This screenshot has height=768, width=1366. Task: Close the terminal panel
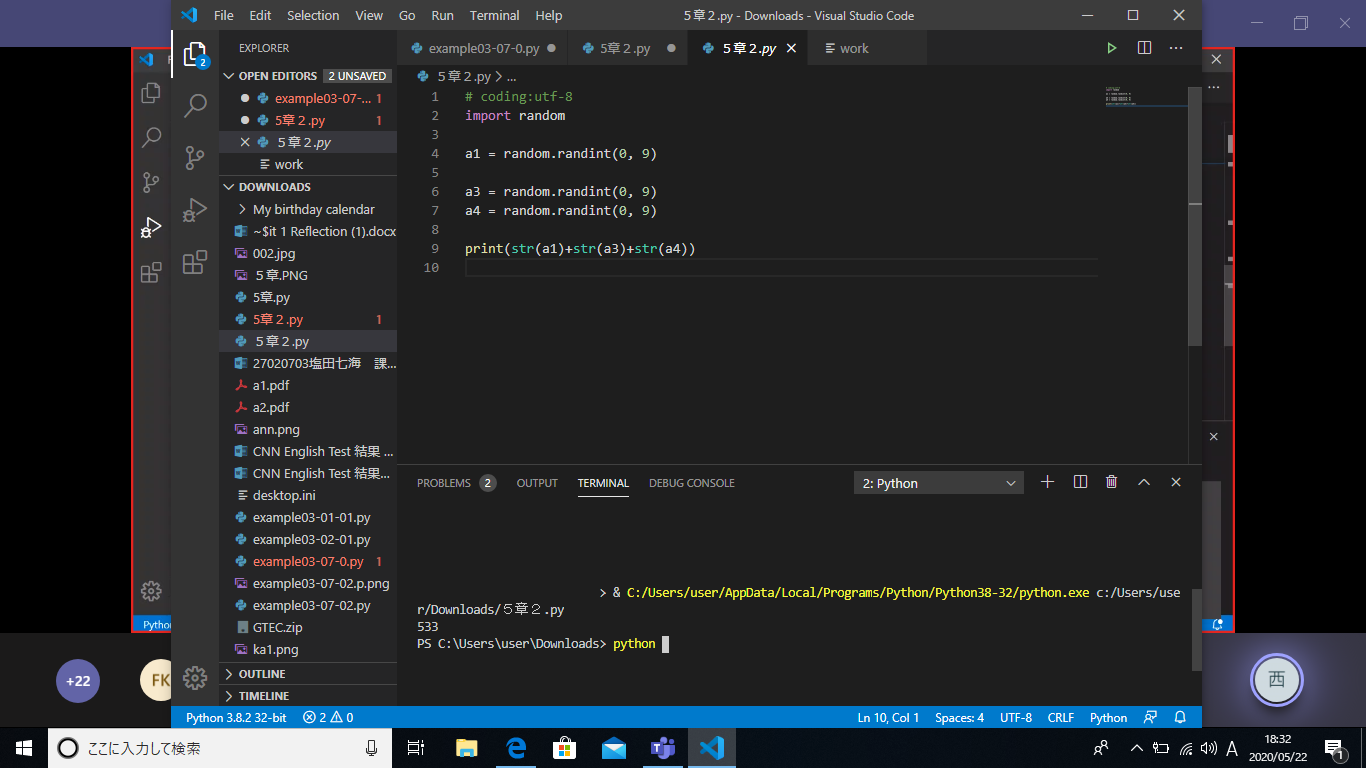click(1176, 482)
